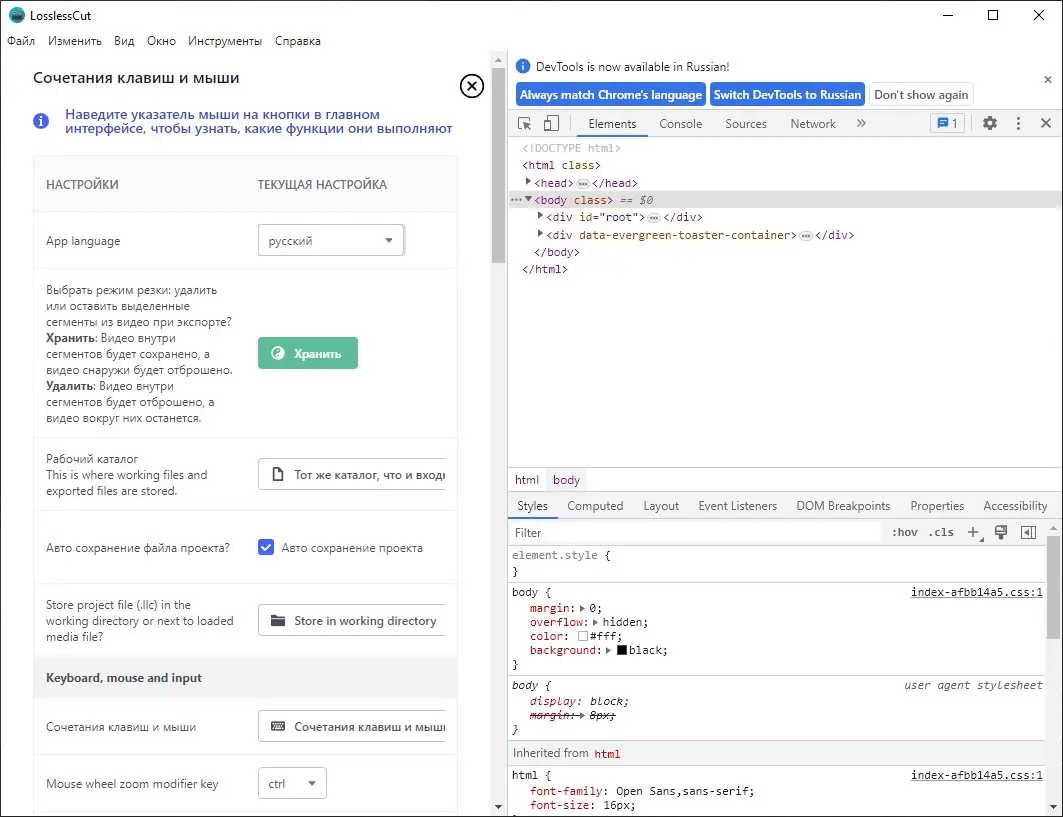Click the new style rule plus icon

tap(973, 533)
